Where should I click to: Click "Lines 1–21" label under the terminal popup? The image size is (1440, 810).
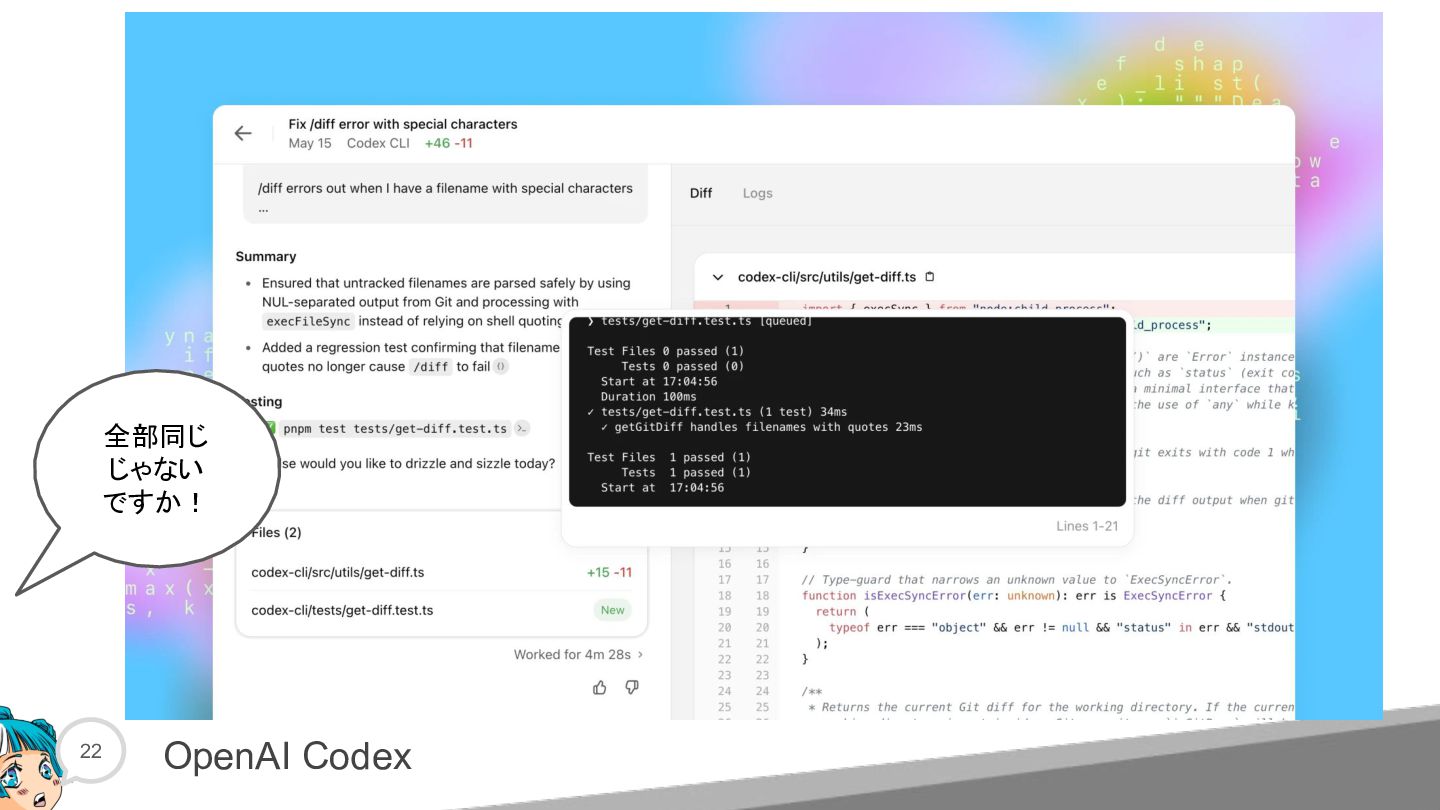pyautogui.click(x=1087, y=526)
